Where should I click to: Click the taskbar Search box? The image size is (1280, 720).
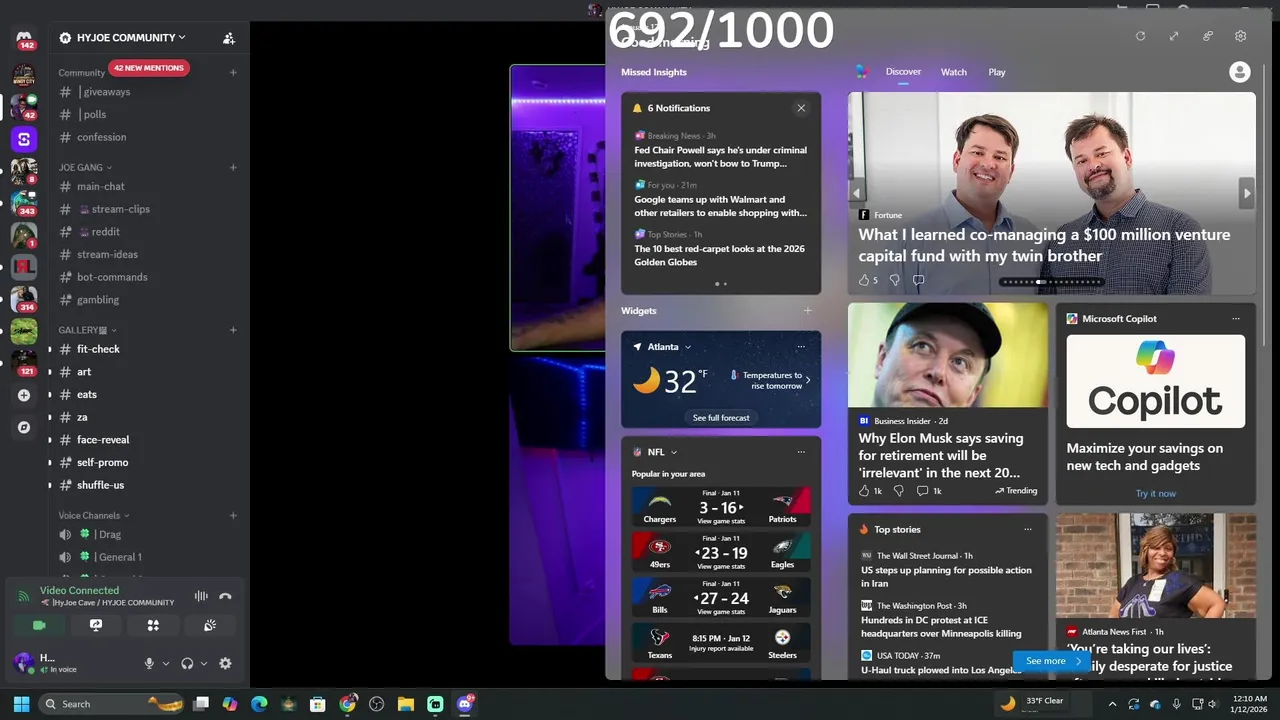pos(110,704)
